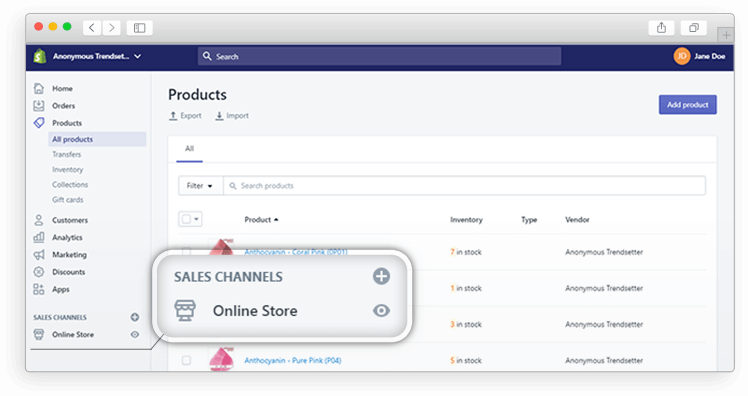Viewport: 748px width, 396px height.
Task: Sort by the Product column header
Action: click(x=261, y=219)
